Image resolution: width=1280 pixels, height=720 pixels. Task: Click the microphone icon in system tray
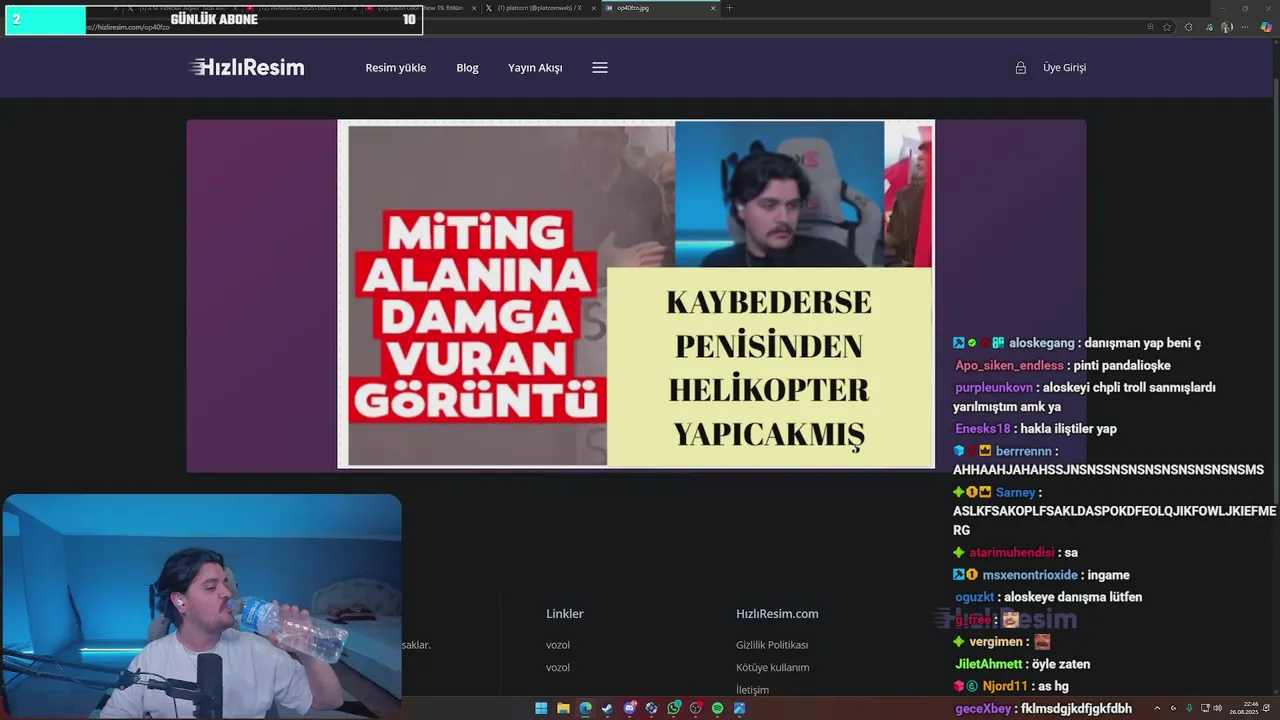[x=1189, y=708]
